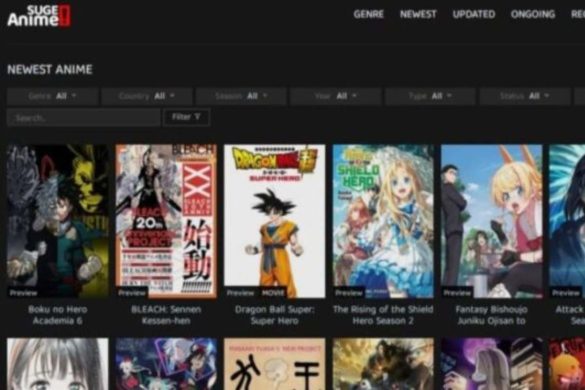Click Fantasy Bishoujo Juniku Ojisan to title
The image size is (585, 390).
pos(491,315)
